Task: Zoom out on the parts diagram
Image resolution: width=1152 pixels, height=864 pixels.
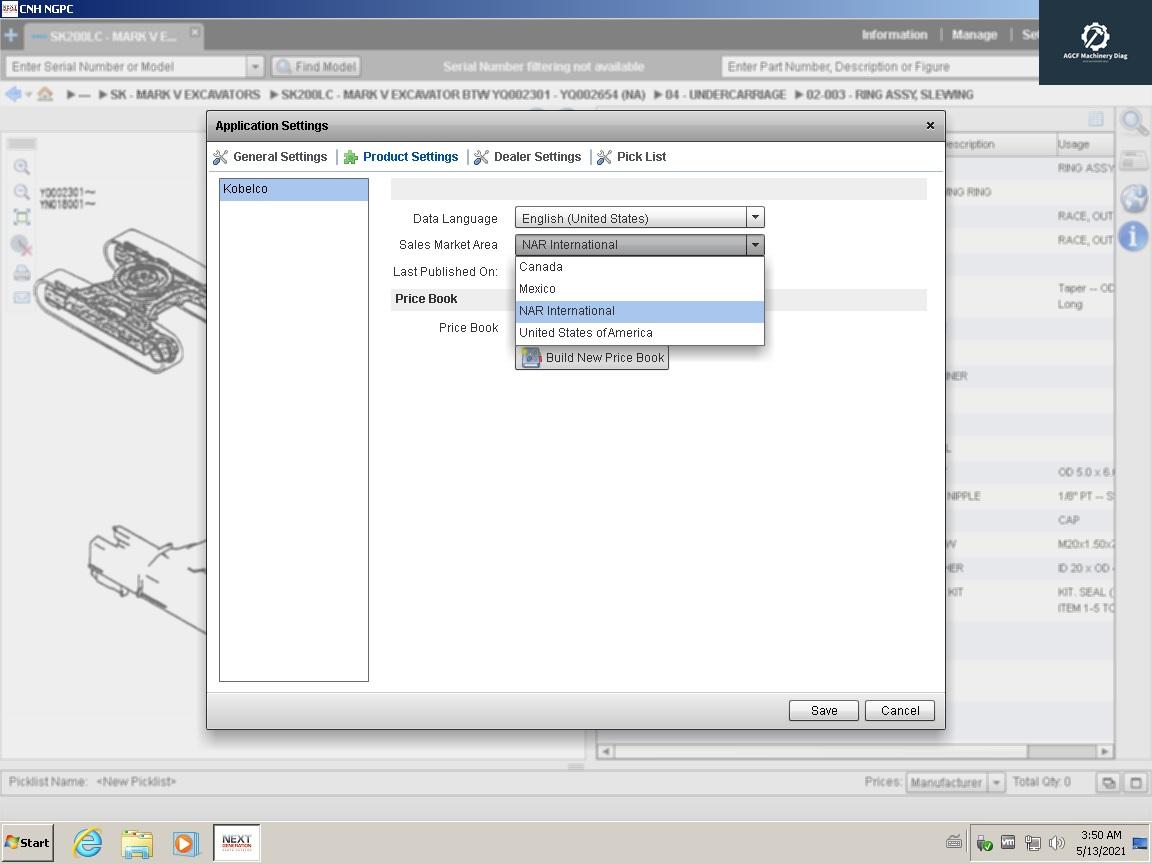Action: click(x=22, y=192)
